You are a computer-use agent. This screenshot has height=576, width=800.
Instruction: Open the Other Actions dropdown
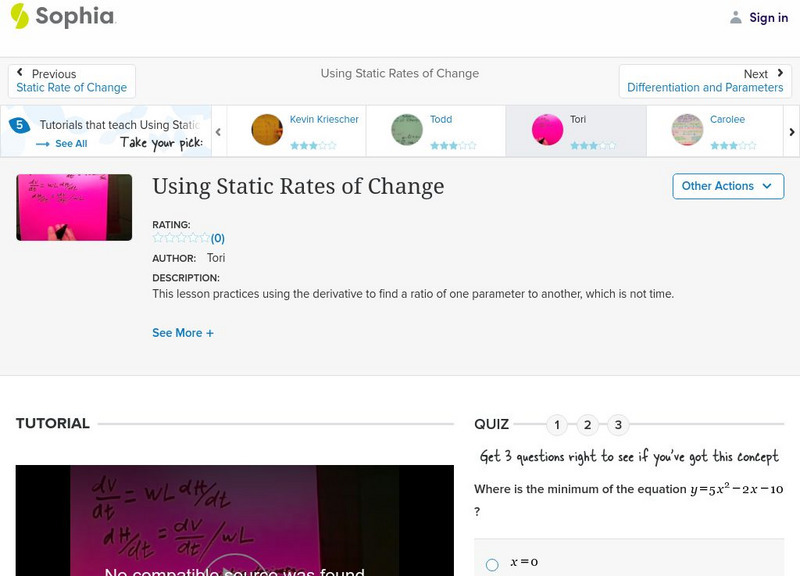(727, 186)
